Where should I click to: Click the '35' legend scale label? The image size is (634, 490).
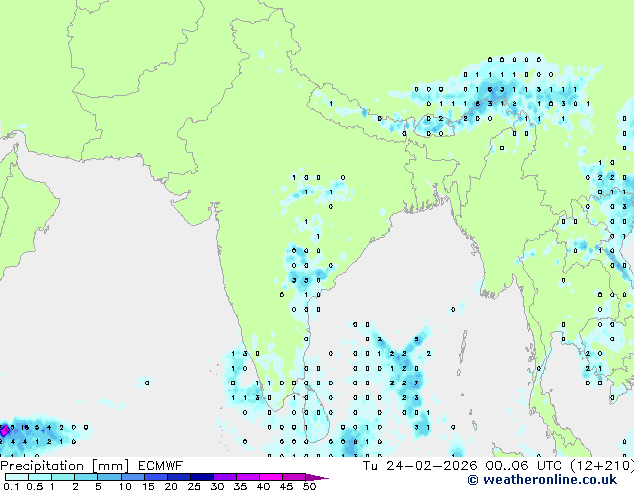click(240, 486)
